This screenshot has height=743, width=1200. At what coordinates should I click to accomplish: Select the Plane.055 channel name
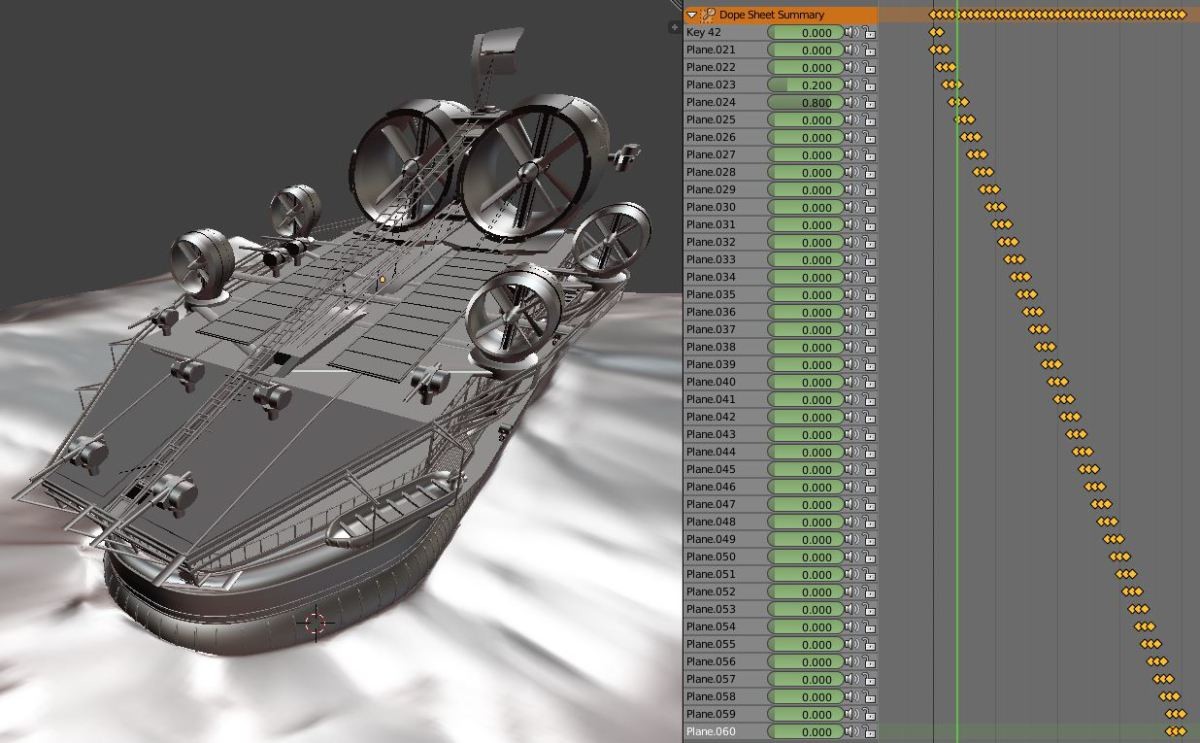[711, 644]
